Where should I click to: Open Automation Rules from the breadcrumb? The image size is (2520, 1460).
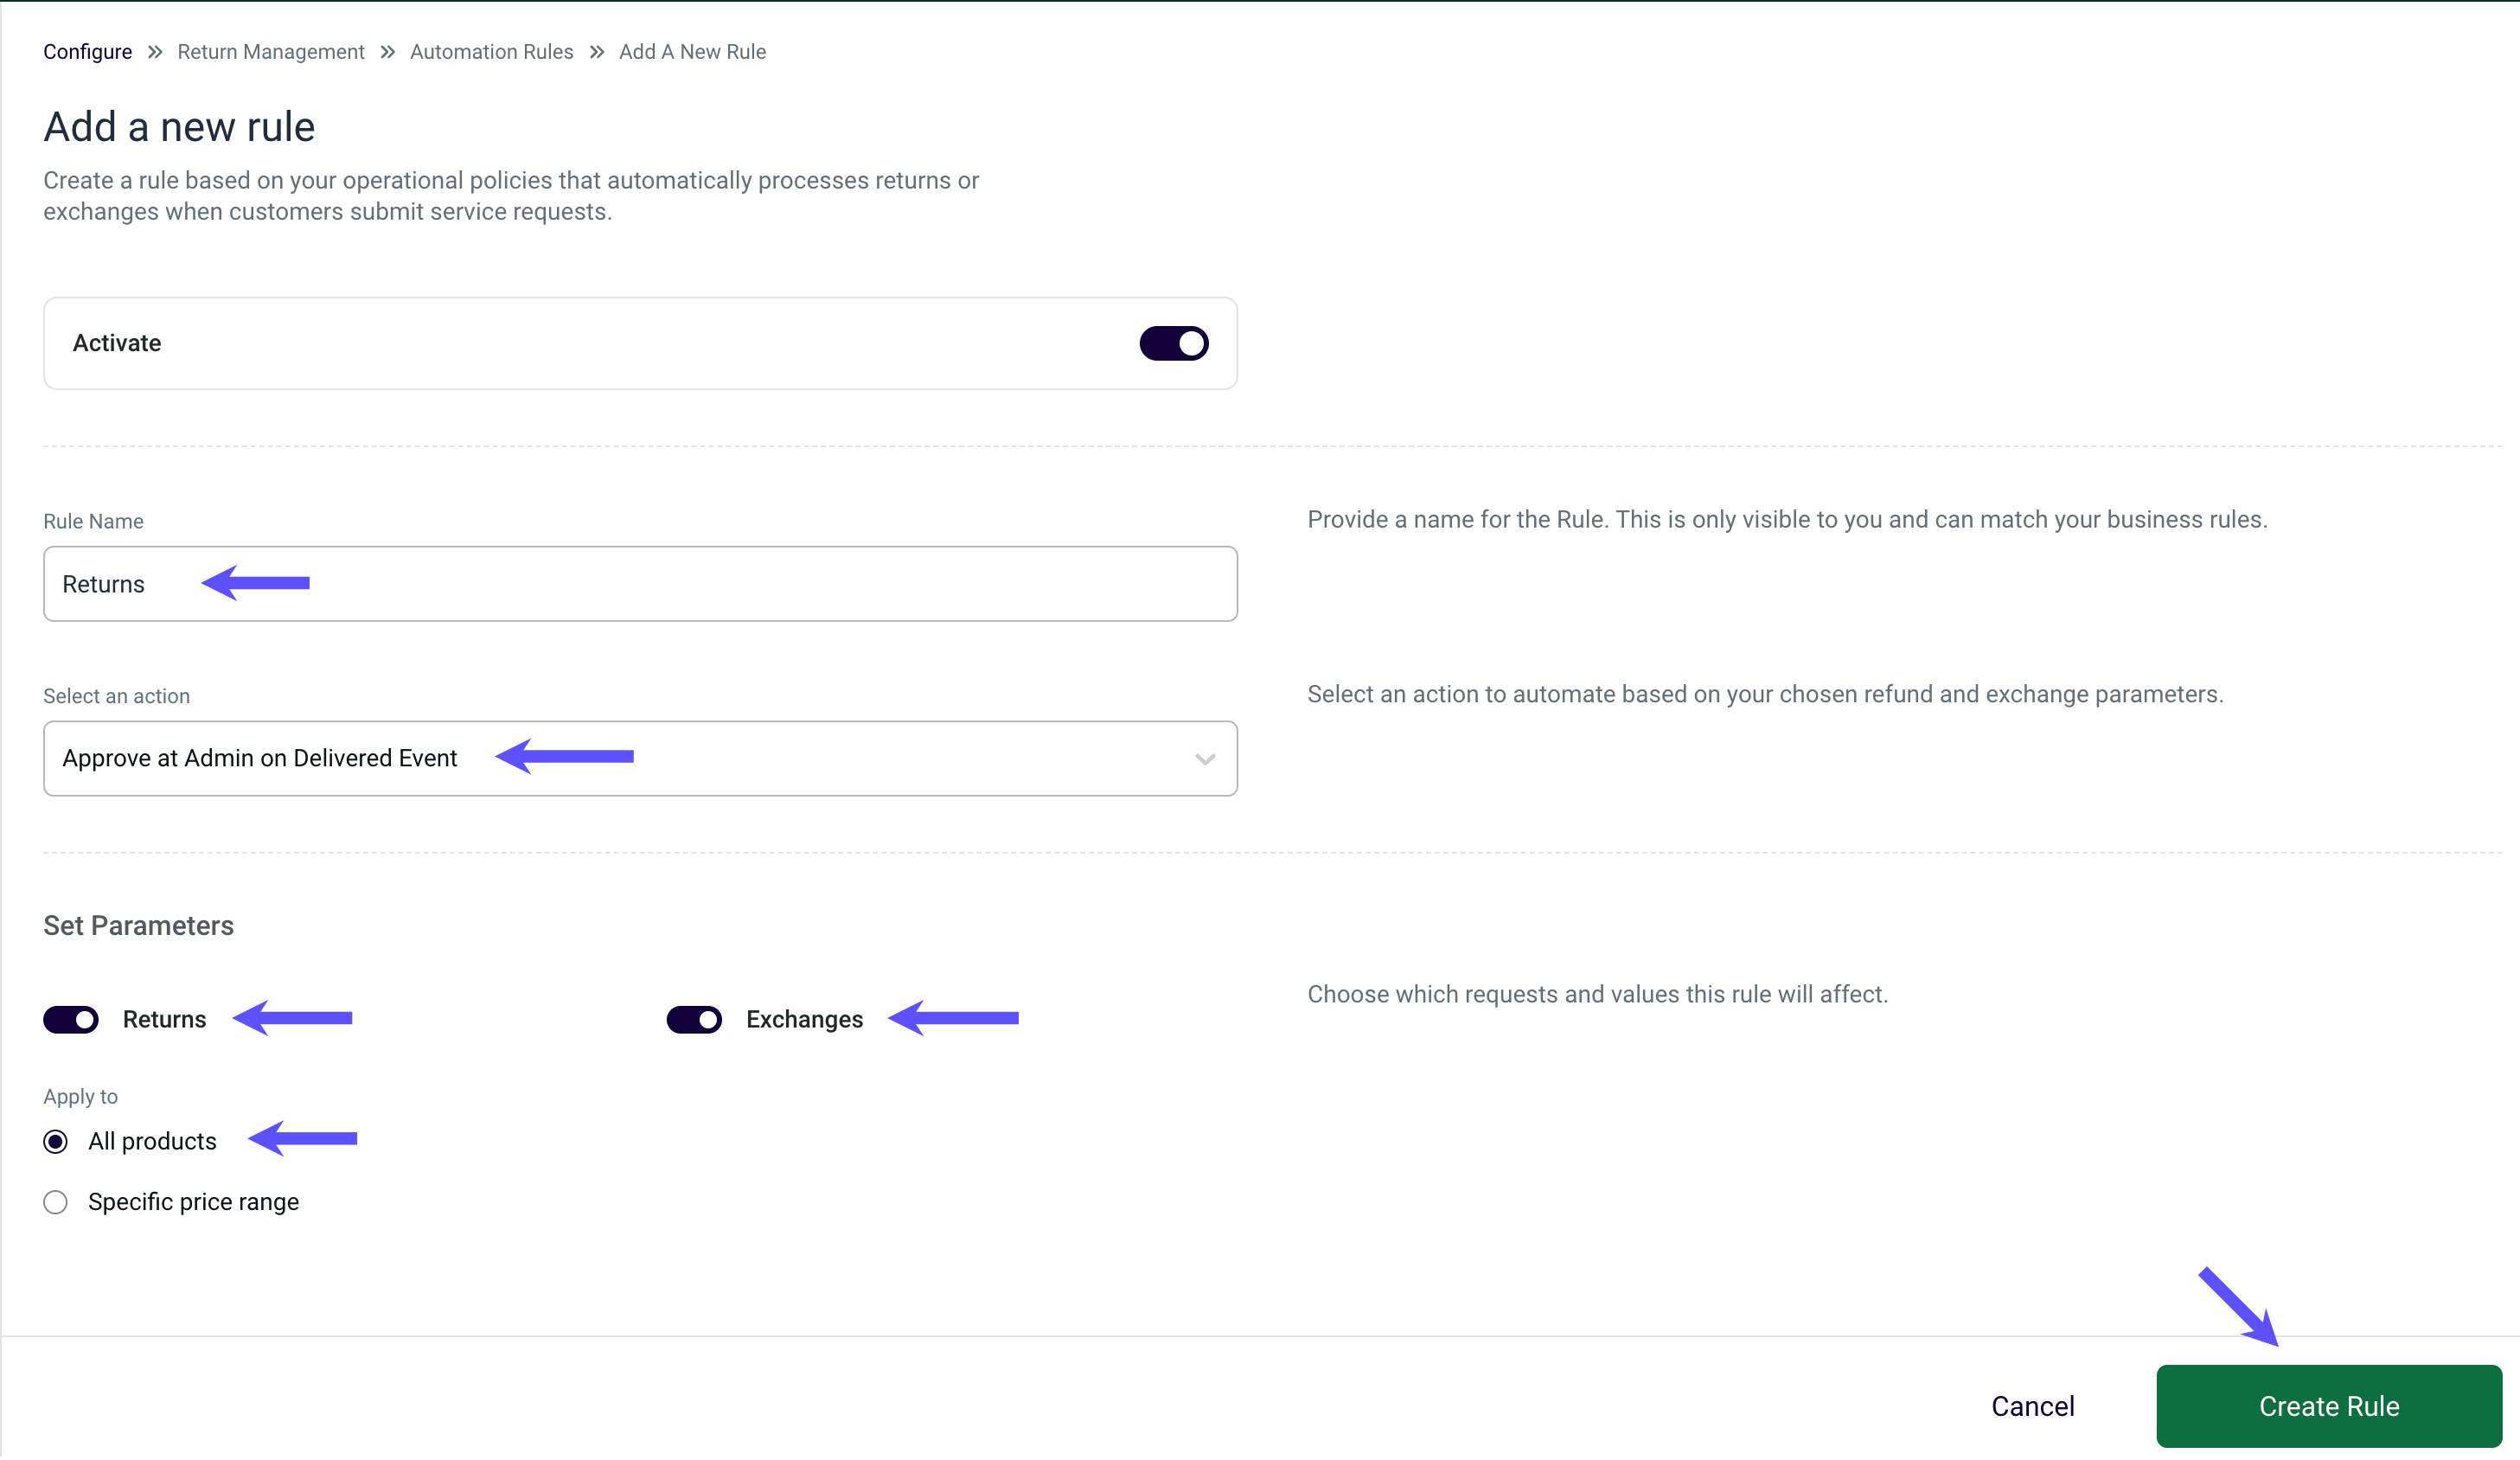coord(491,51)
